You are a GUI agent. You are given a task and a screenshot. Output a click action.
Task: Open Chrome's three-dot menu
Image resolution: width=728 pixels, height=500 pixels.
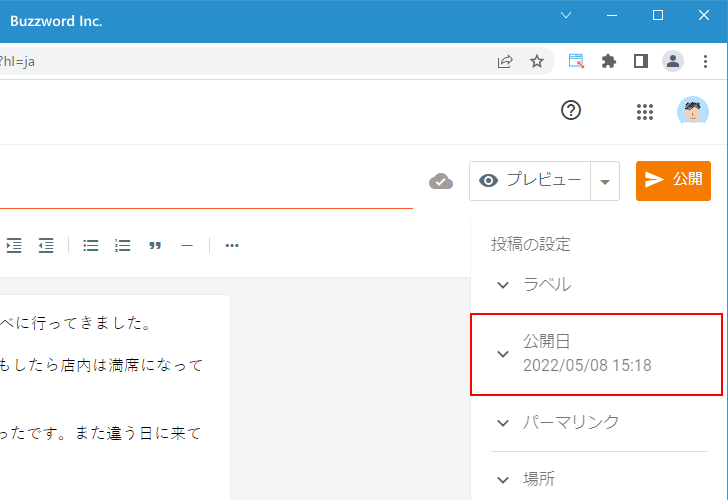point(705,61)
